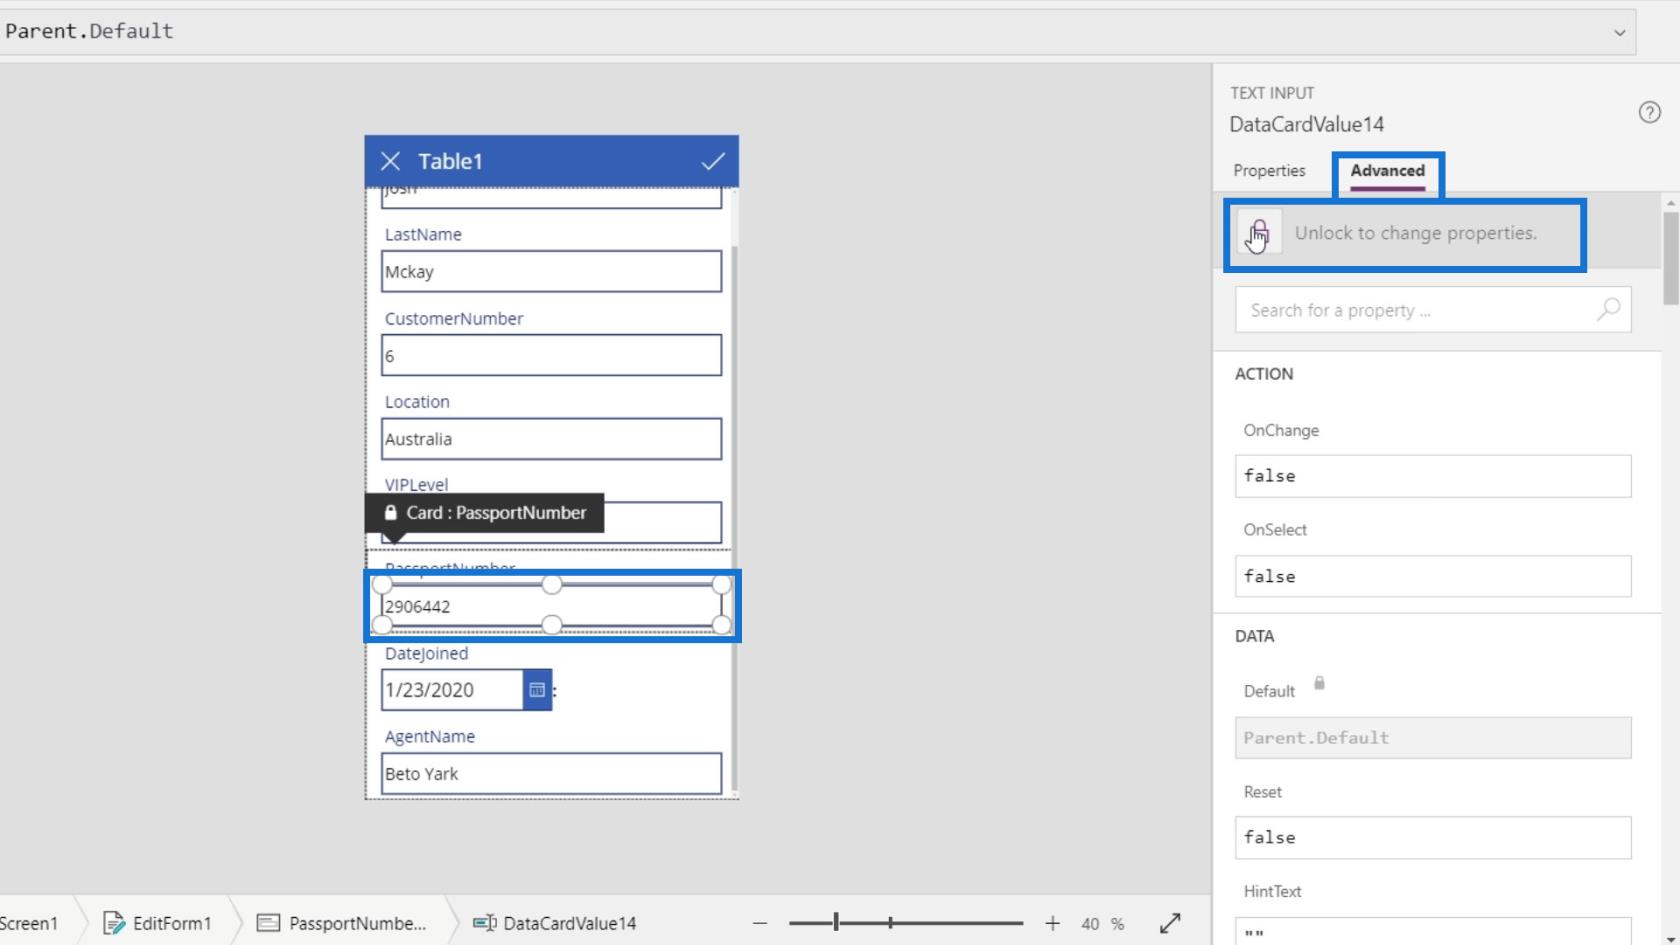
Task: Click the DataCardValue14 control name
Action: (x=1307, y=125)
